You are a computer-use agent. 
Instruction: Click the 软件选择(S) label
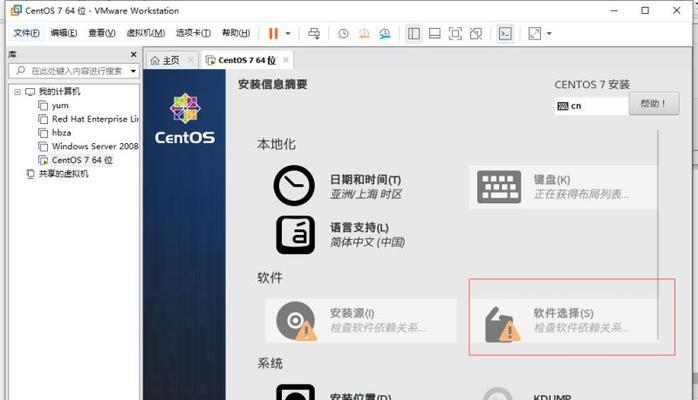[x=563, y=313]
